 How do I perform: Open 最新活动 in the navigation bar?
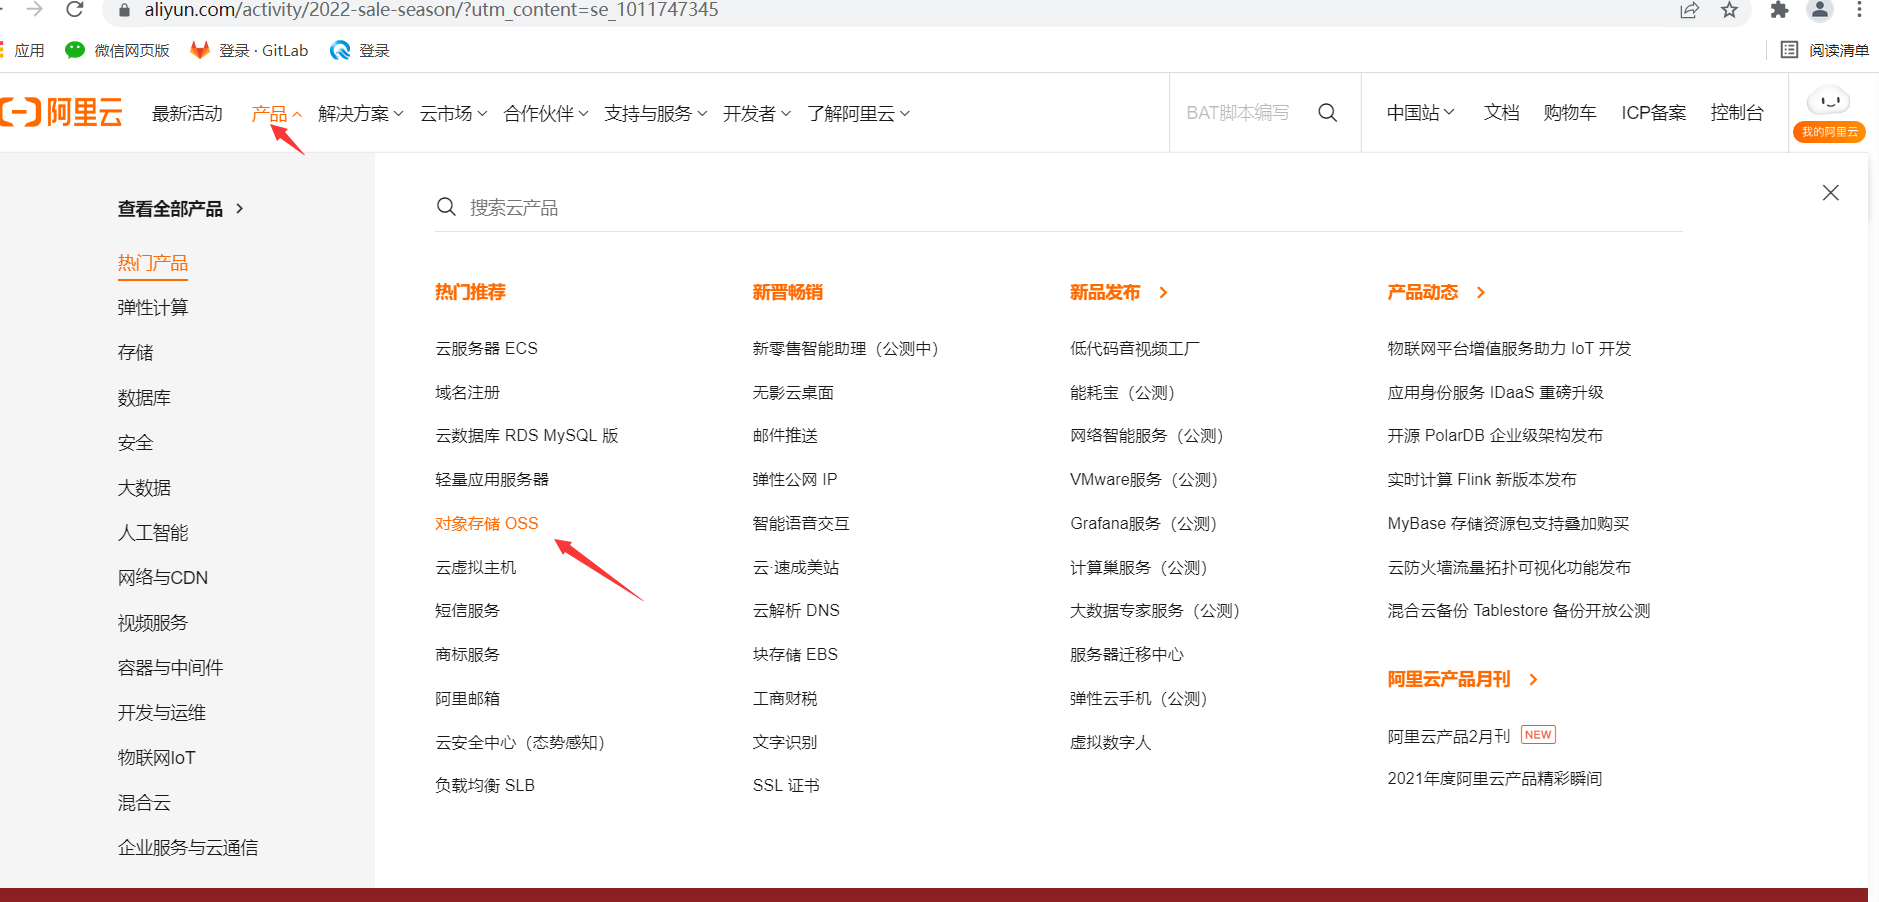click(x=187, y=114)
